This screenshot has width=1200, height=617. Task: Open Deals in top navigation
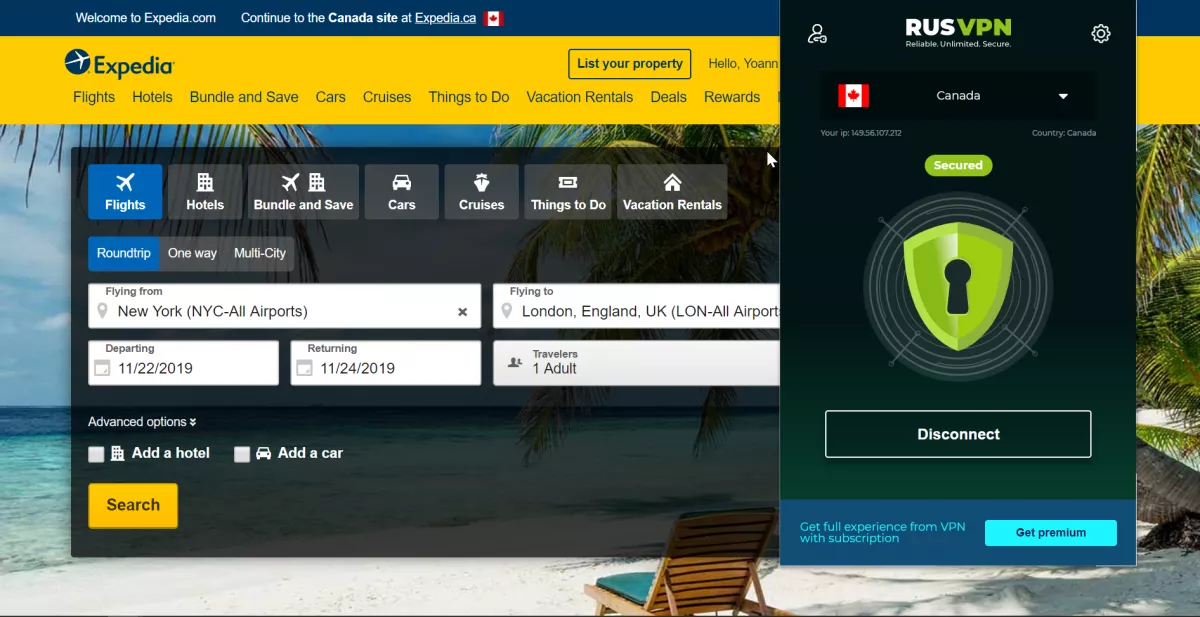[669, 97]
